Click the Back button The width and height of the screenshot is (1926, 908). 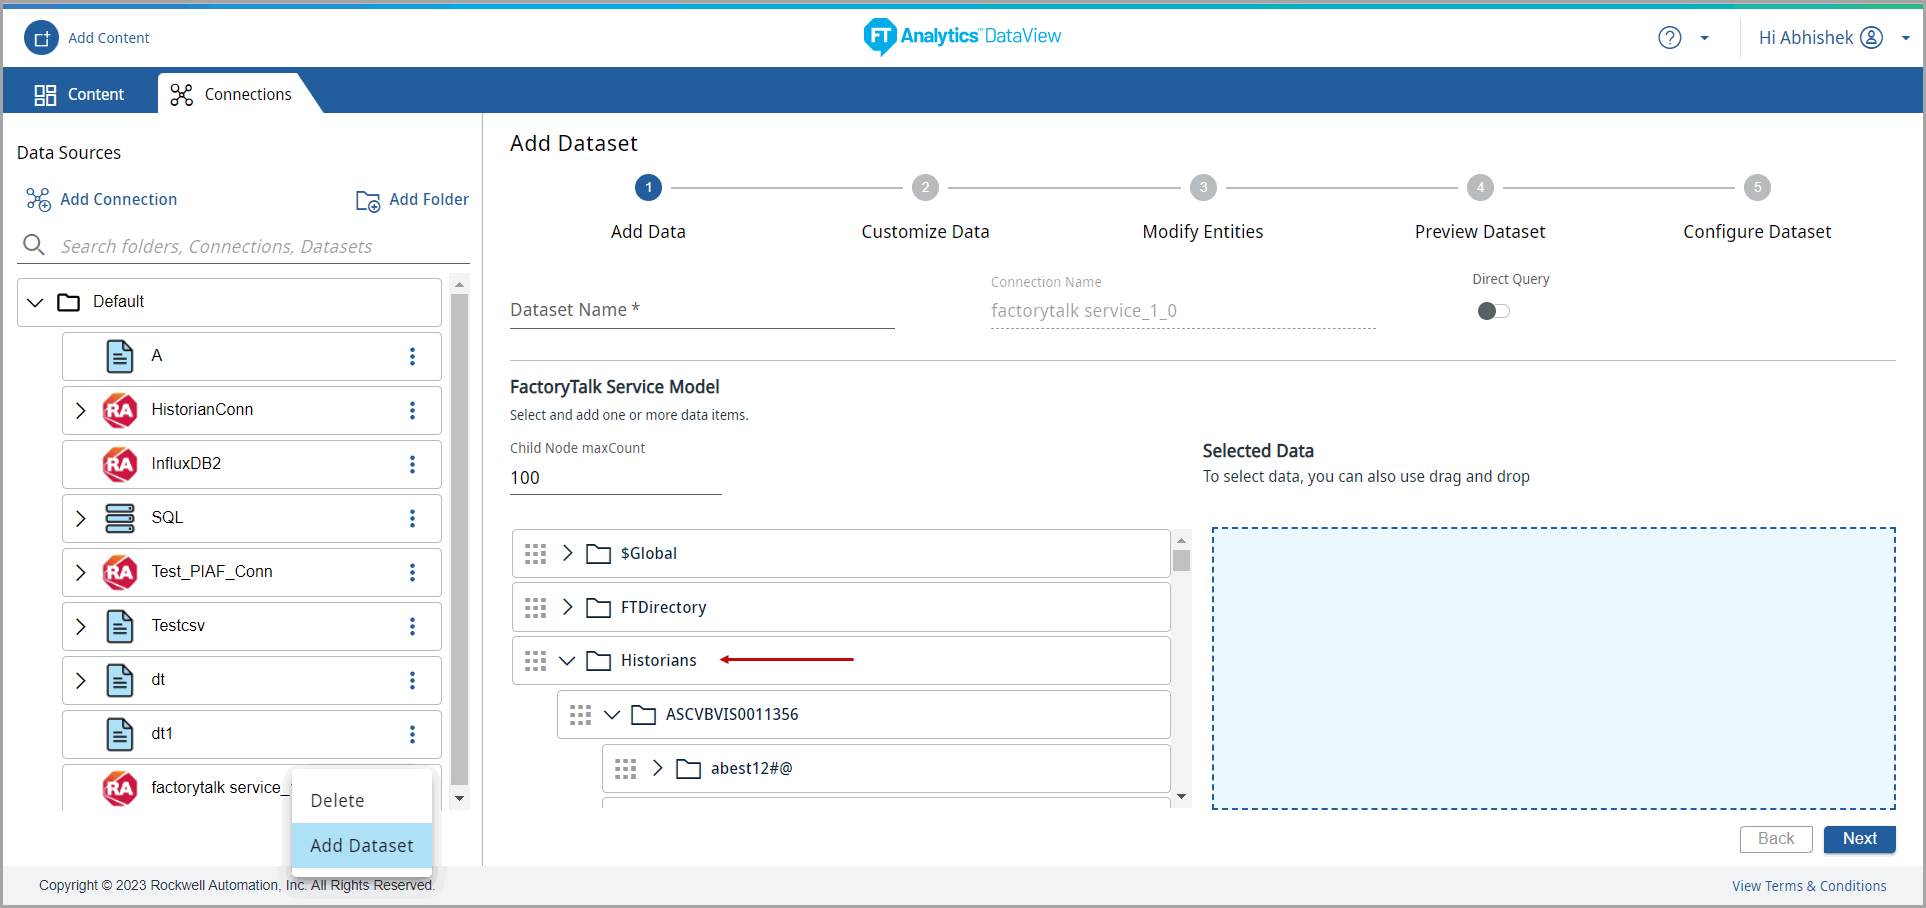(x=1776, y=839)
